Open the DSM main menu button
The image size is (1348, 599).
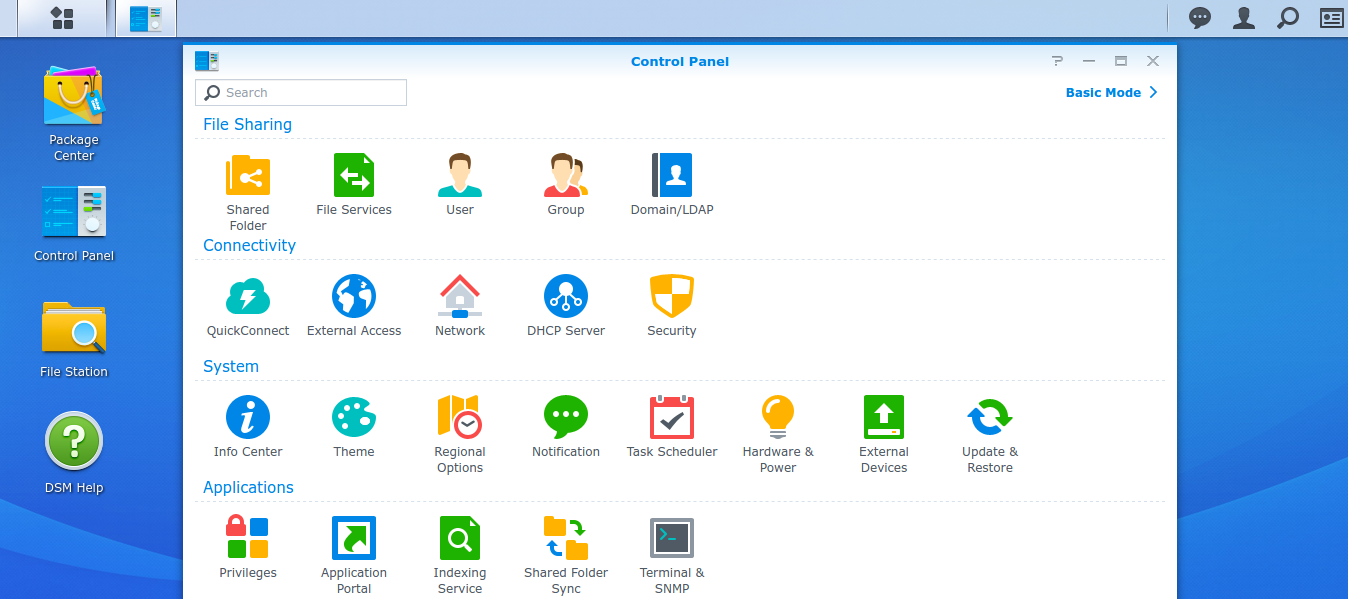[x=62, y=18]
